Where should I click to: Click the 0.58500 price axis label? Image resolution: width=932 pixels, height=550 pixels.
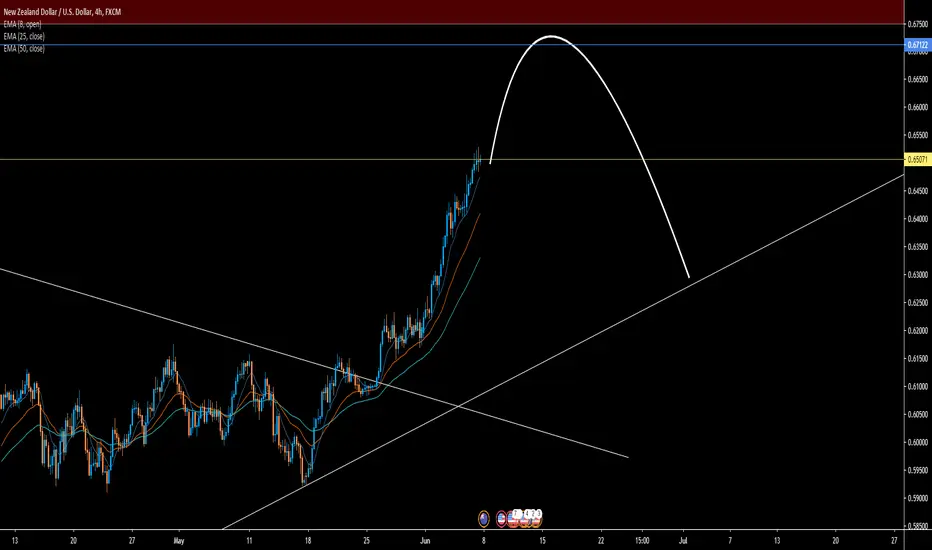[918, 526]
